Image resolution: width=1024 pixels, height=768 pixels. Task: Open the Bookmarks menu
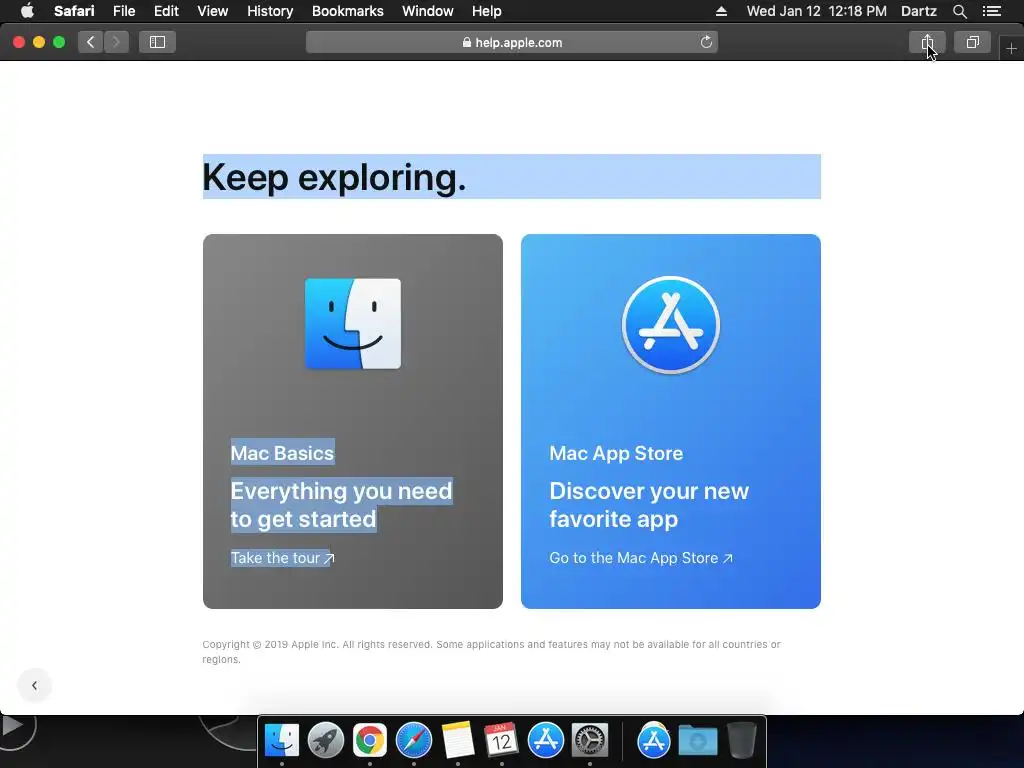[347, 11]
